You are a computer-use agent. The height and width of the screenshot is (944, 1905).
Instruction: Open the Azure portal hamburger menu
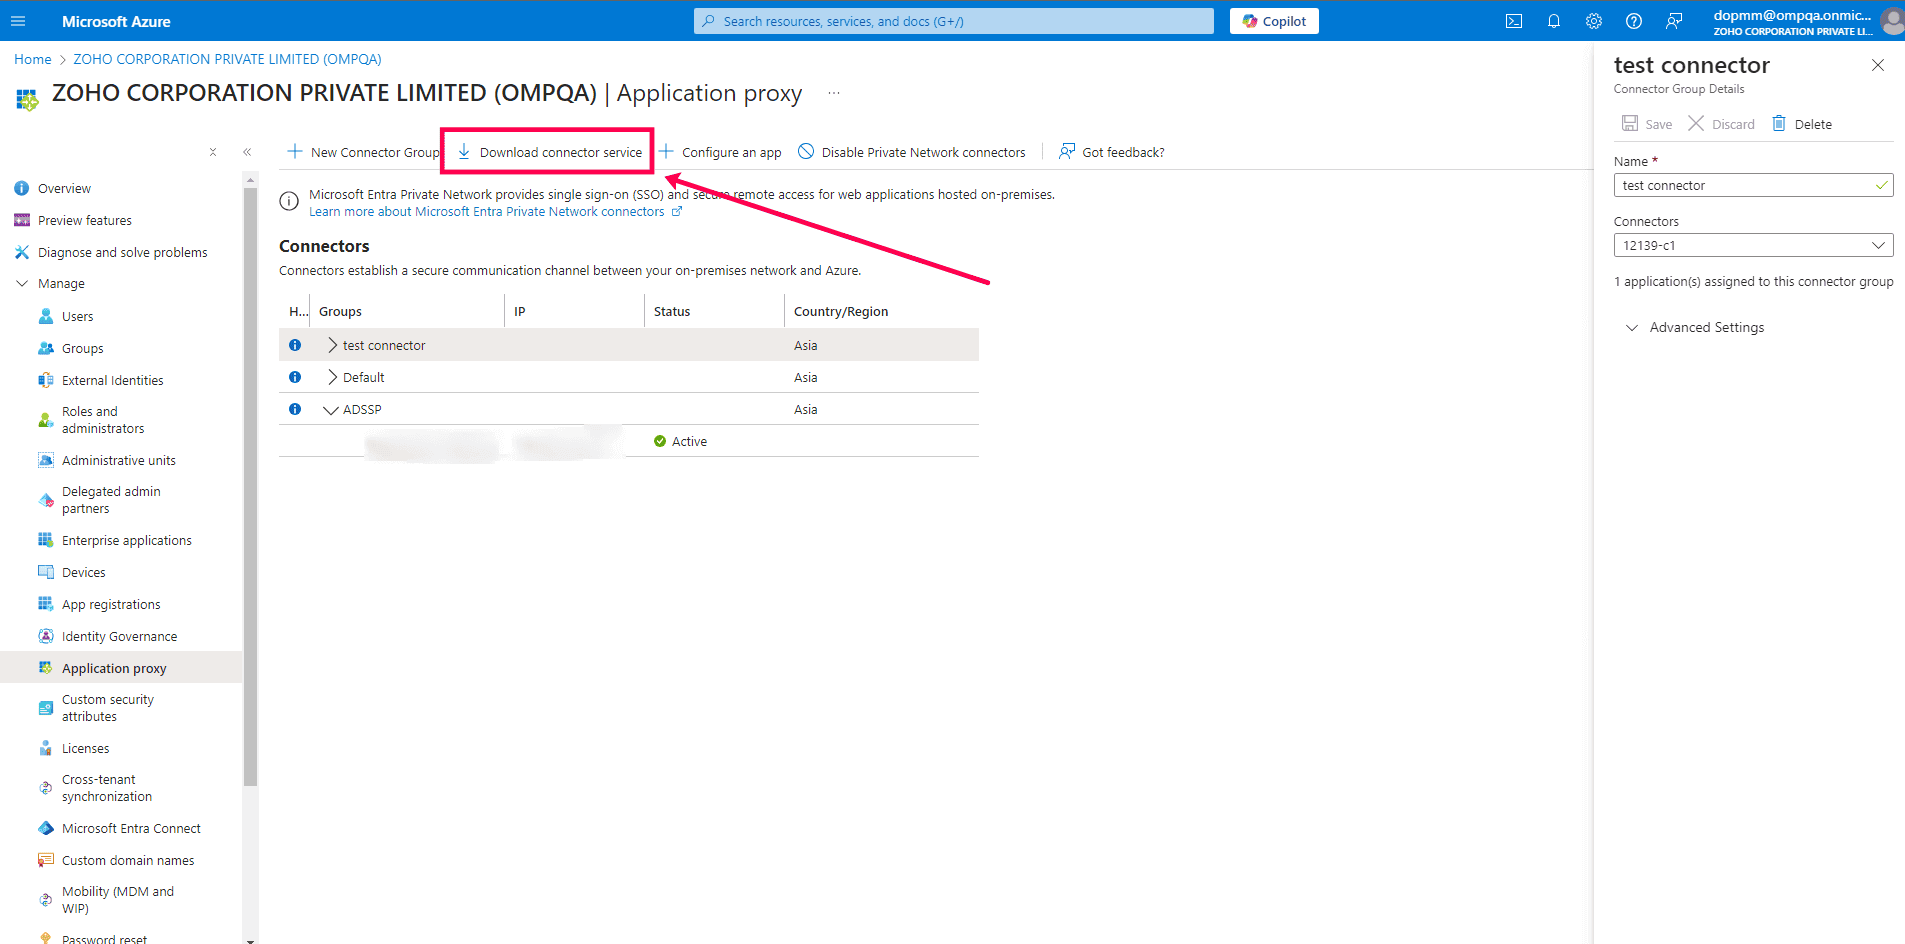tap(18, 21)
